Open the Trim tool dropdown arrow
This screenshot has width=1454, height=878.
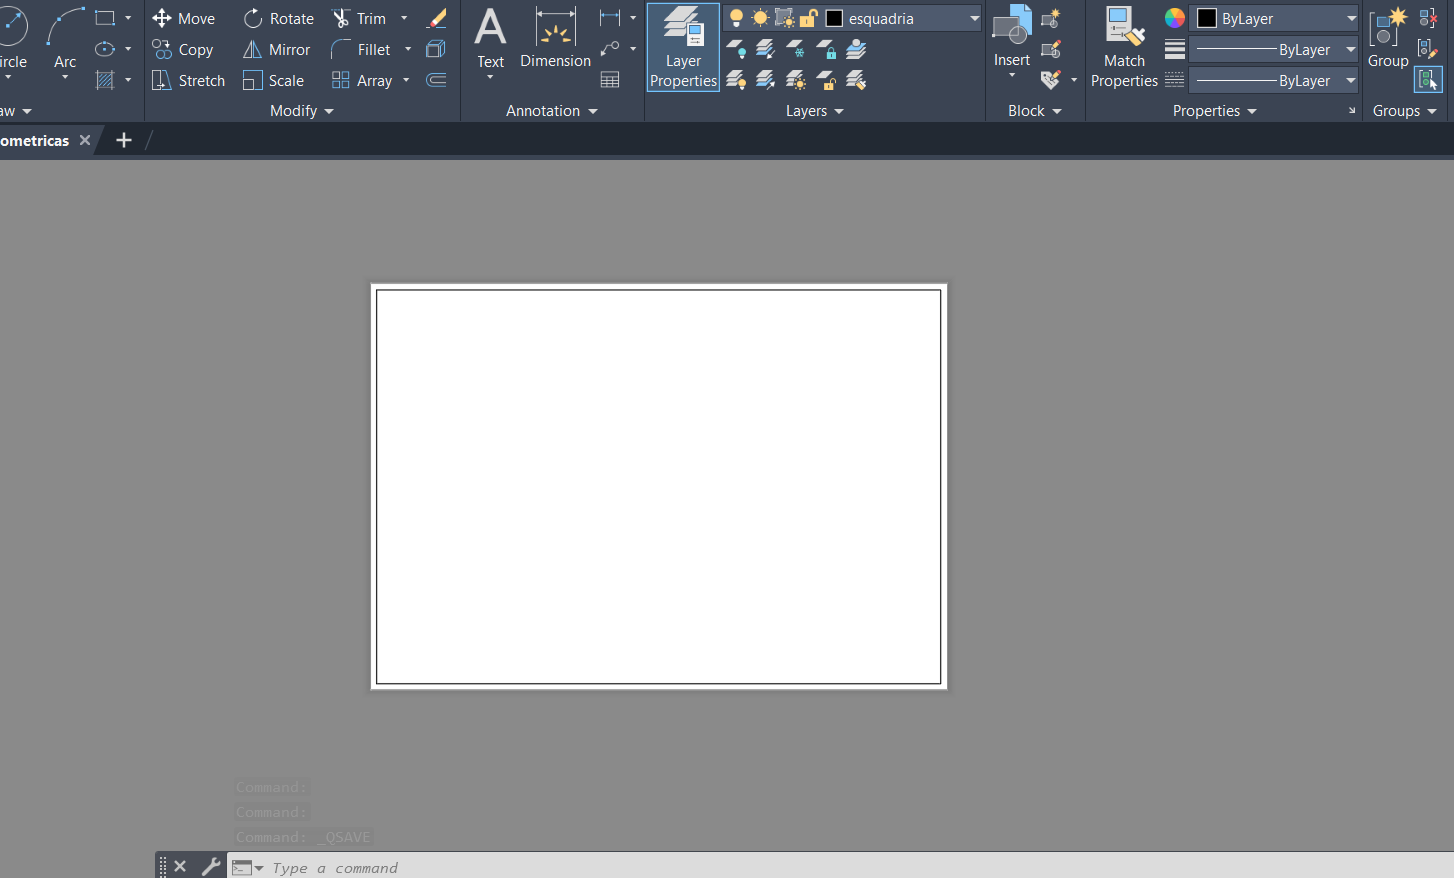click(x=404, y=19)
